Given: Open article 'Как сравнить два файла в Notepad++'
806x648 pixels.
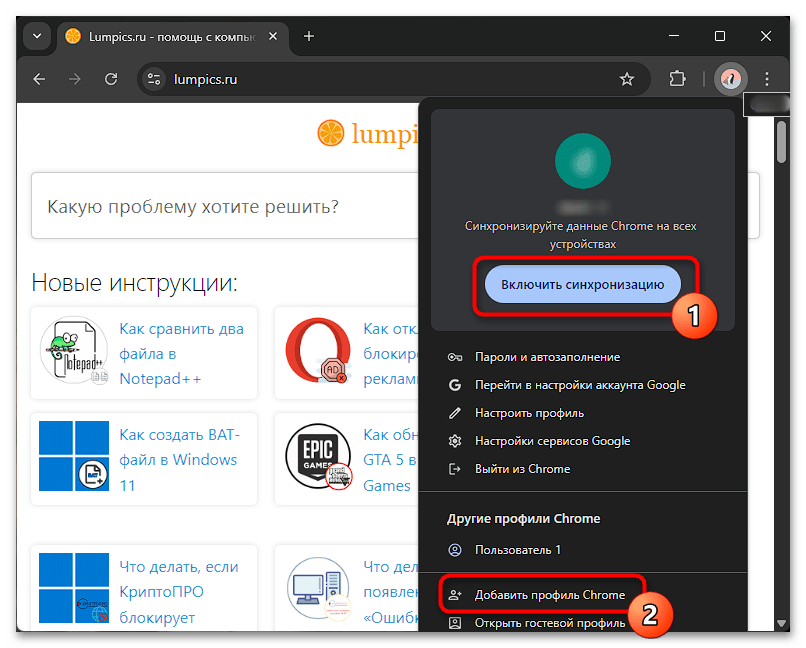Looking at the screenshot, I should (x=181, y=354).
